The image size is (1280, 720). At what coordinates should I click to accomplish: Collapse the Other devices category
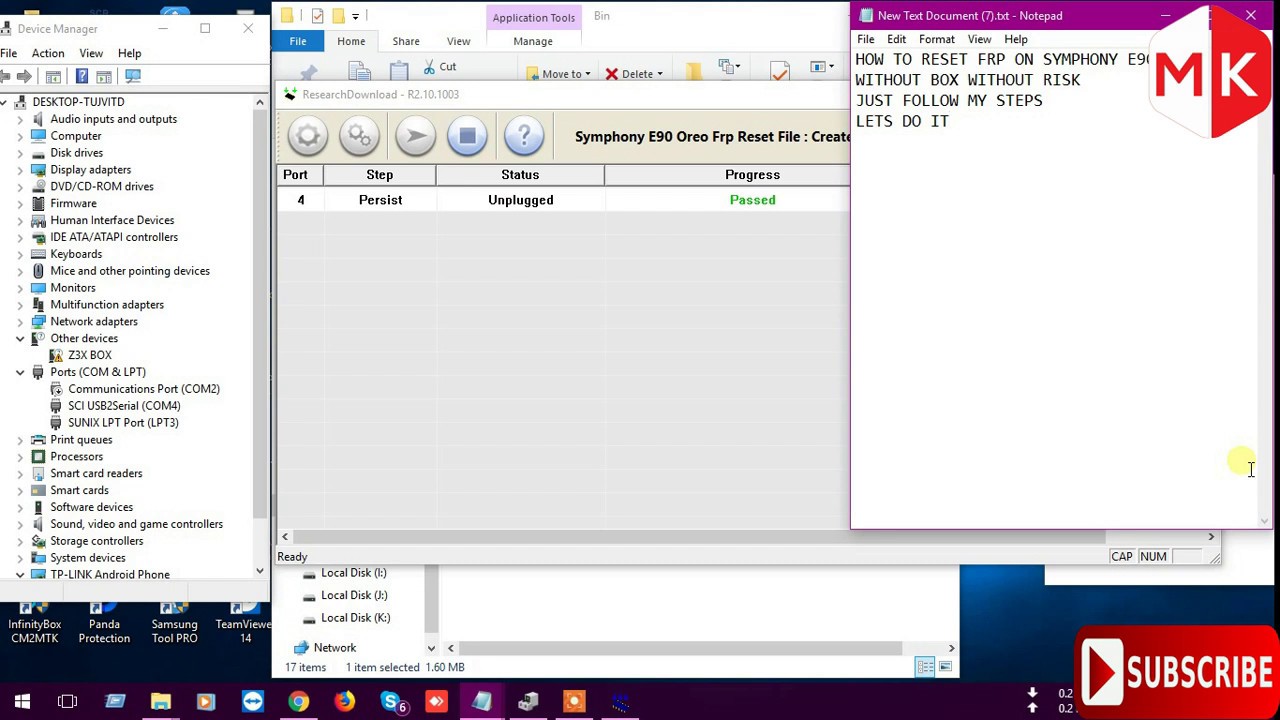(20, 338)
